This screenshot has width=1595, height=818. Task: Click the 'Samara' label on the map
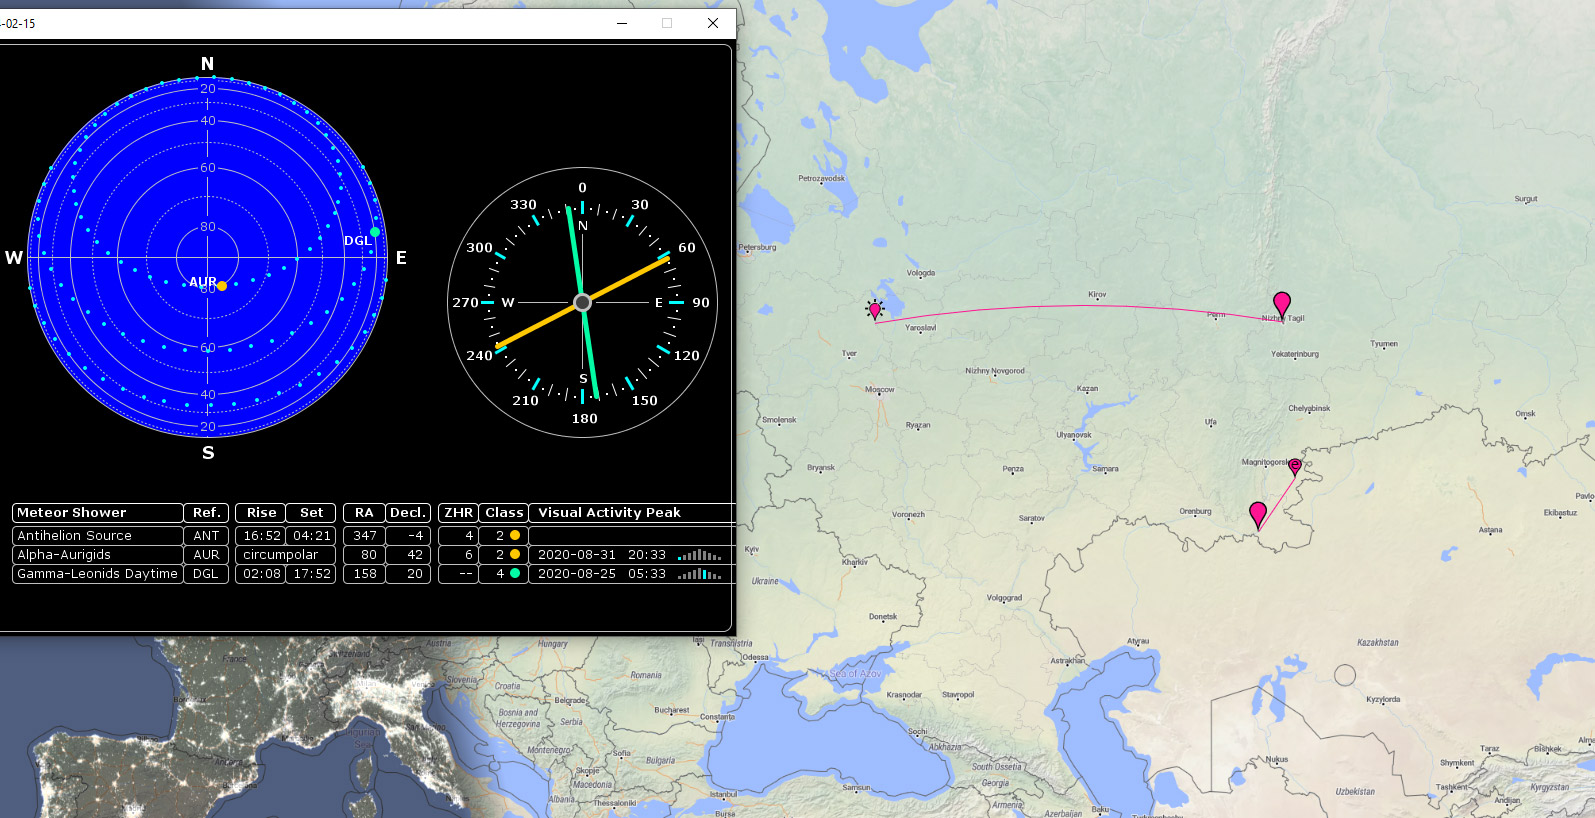click(1105, 469)
